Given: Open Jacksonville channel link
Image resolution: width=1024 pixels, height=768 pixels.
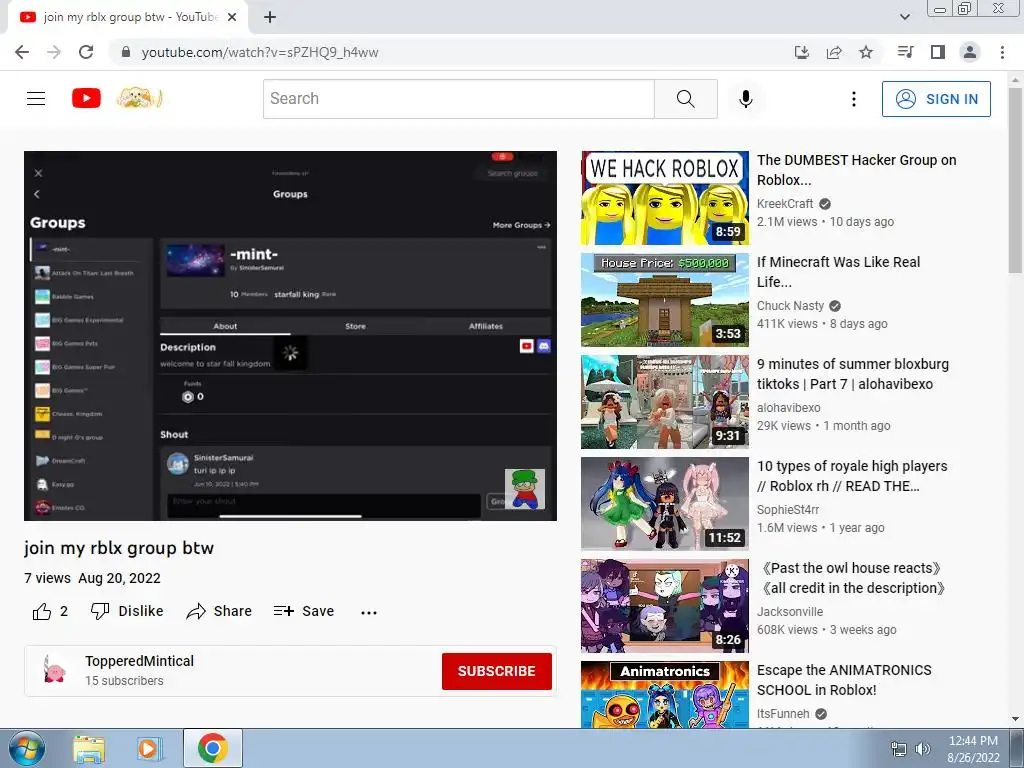Looking at the screenshot, I should click(x=790, y=611).
